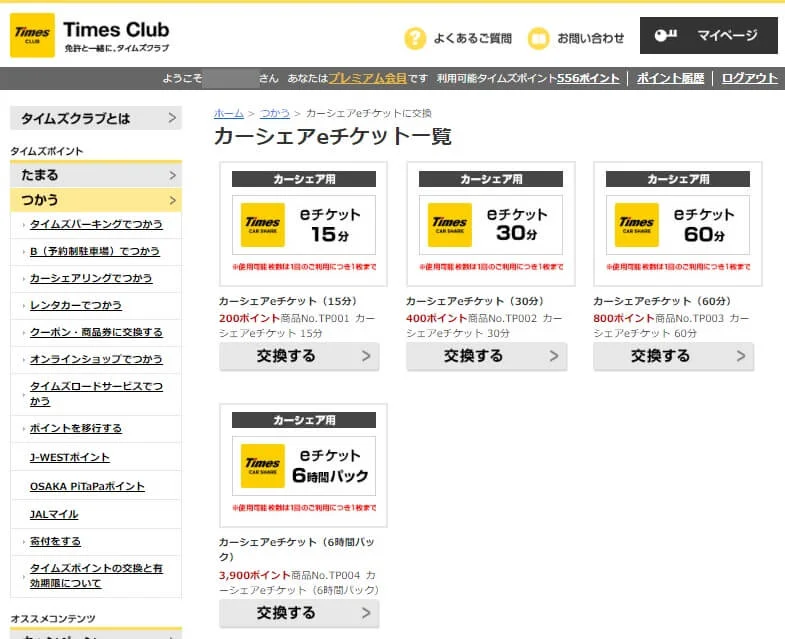Open タイムズポイントの交換と有効期限について link
Screen dimensions: 785x639
coord(96,576)
